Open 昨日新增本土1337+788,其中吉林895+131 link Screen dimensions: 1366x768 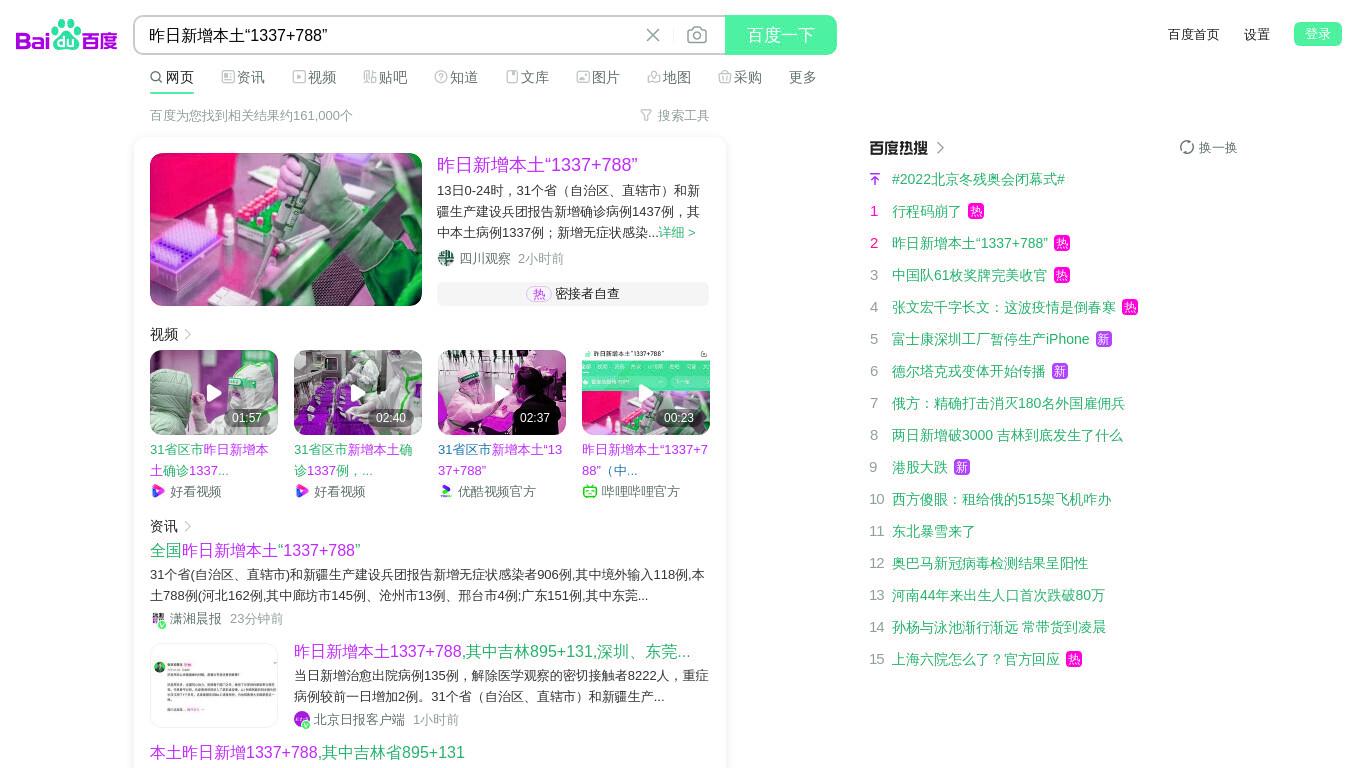pyautogui.click(x=492, y=651)
